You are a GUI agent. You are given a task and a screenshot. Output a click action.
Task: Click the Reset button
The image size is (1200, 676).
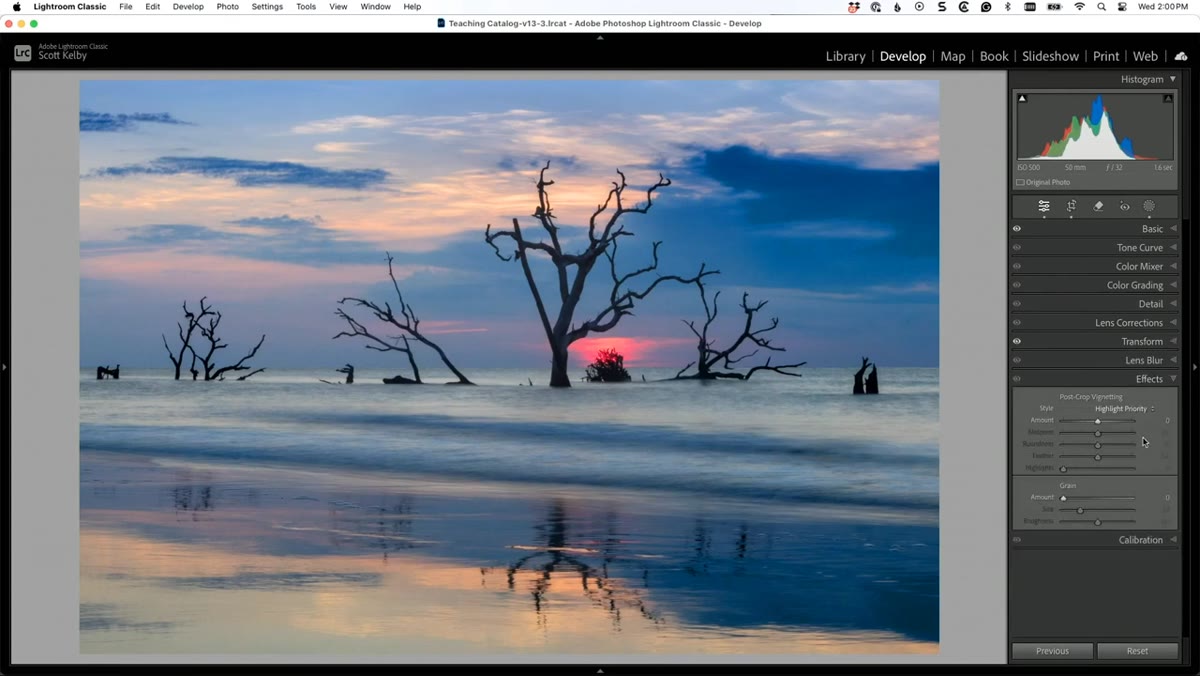(1137, 651)
